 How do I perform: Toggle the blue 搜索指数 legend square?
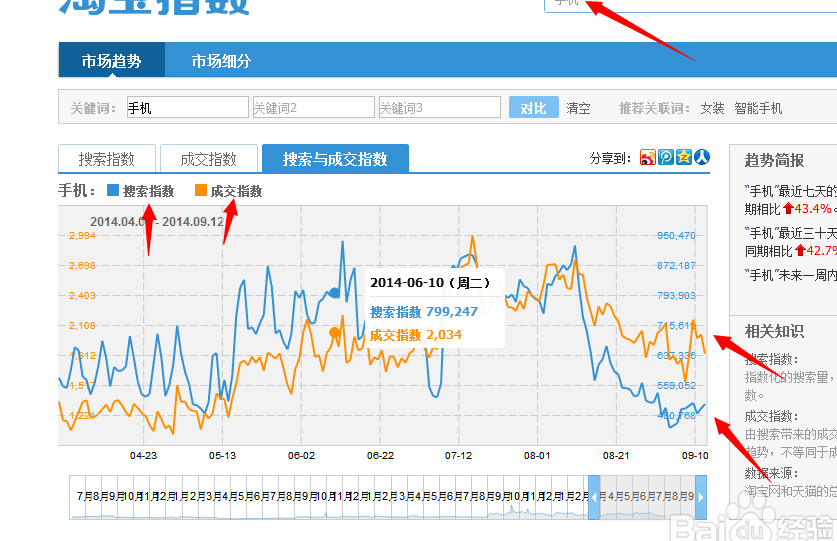[113, 190]
